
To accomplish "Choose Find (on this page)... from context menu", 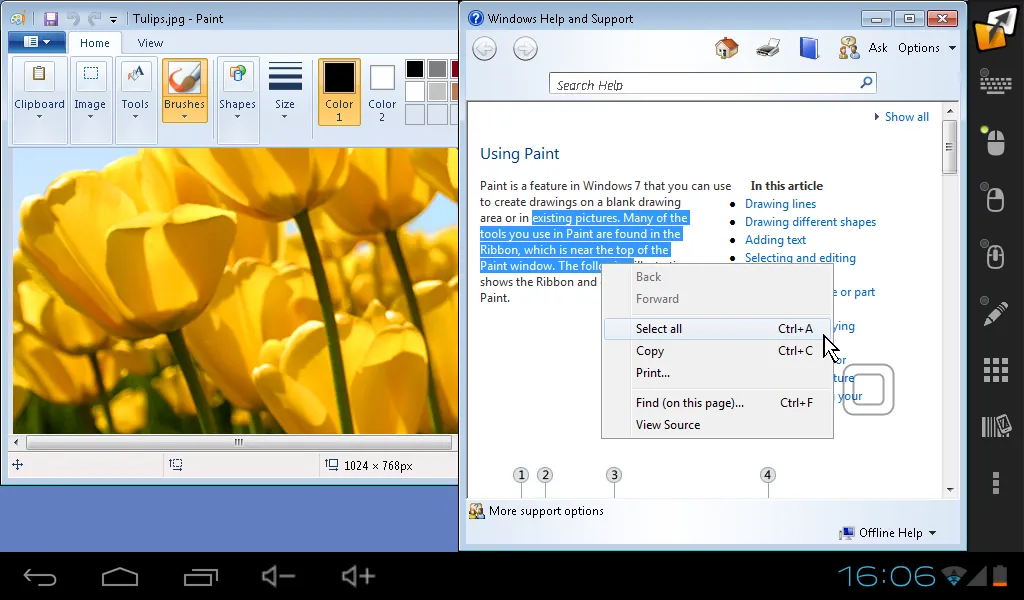I will 717,403.
